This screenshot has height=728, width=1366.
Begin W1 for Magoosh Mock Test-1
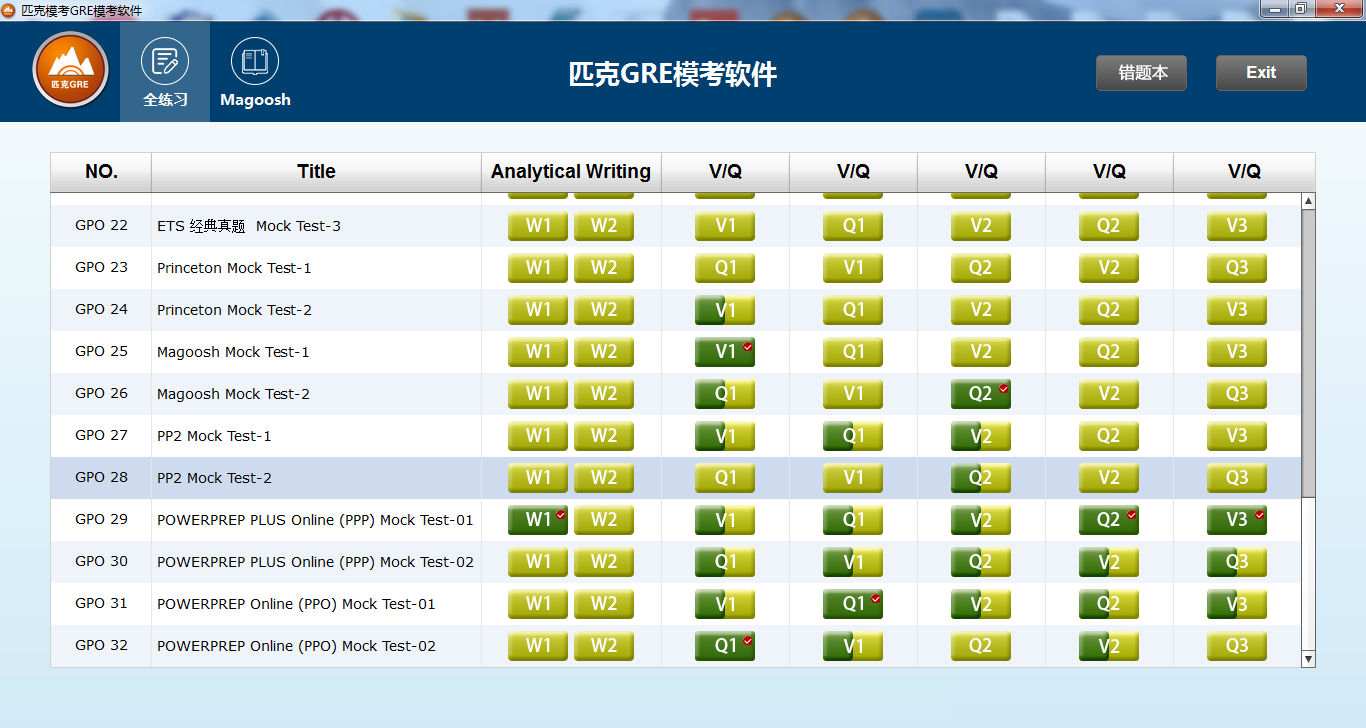click(538, 352)
